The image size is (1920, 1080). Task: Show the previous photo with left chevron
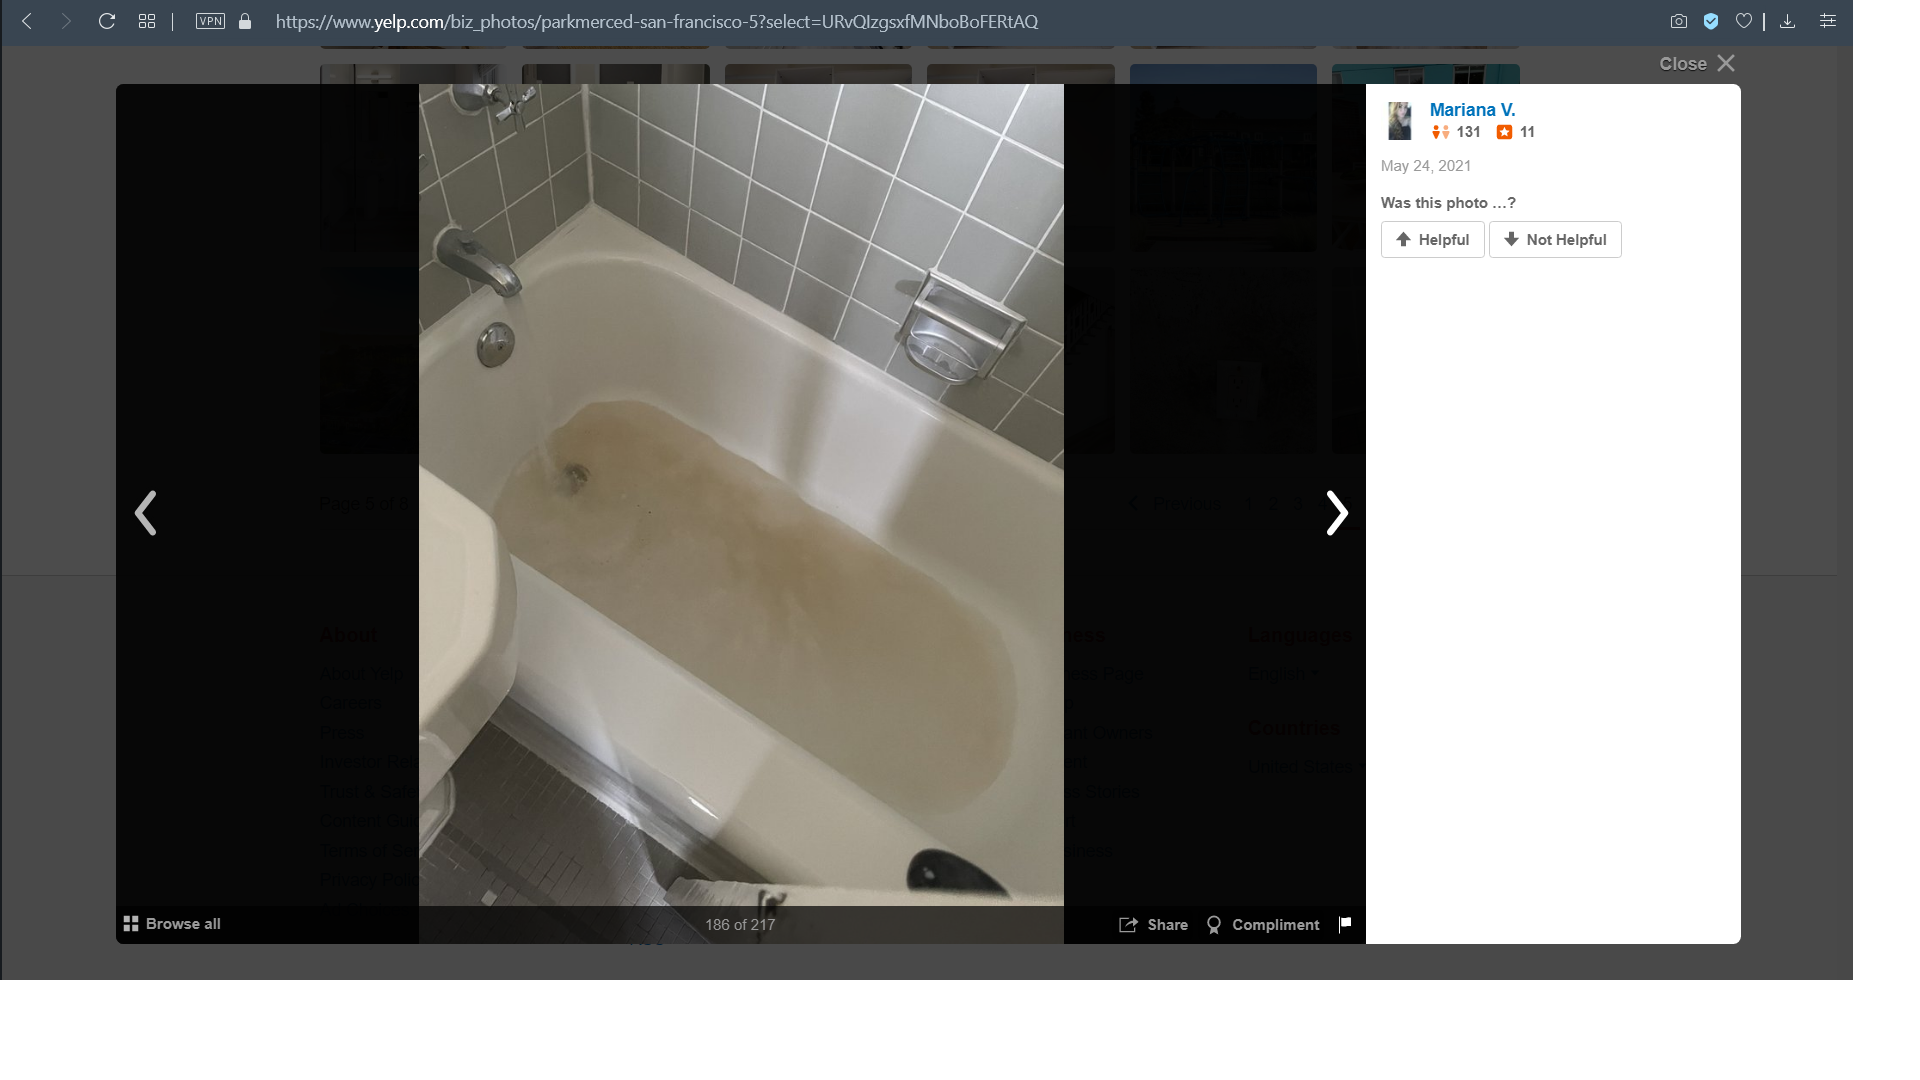pos(146,513)
